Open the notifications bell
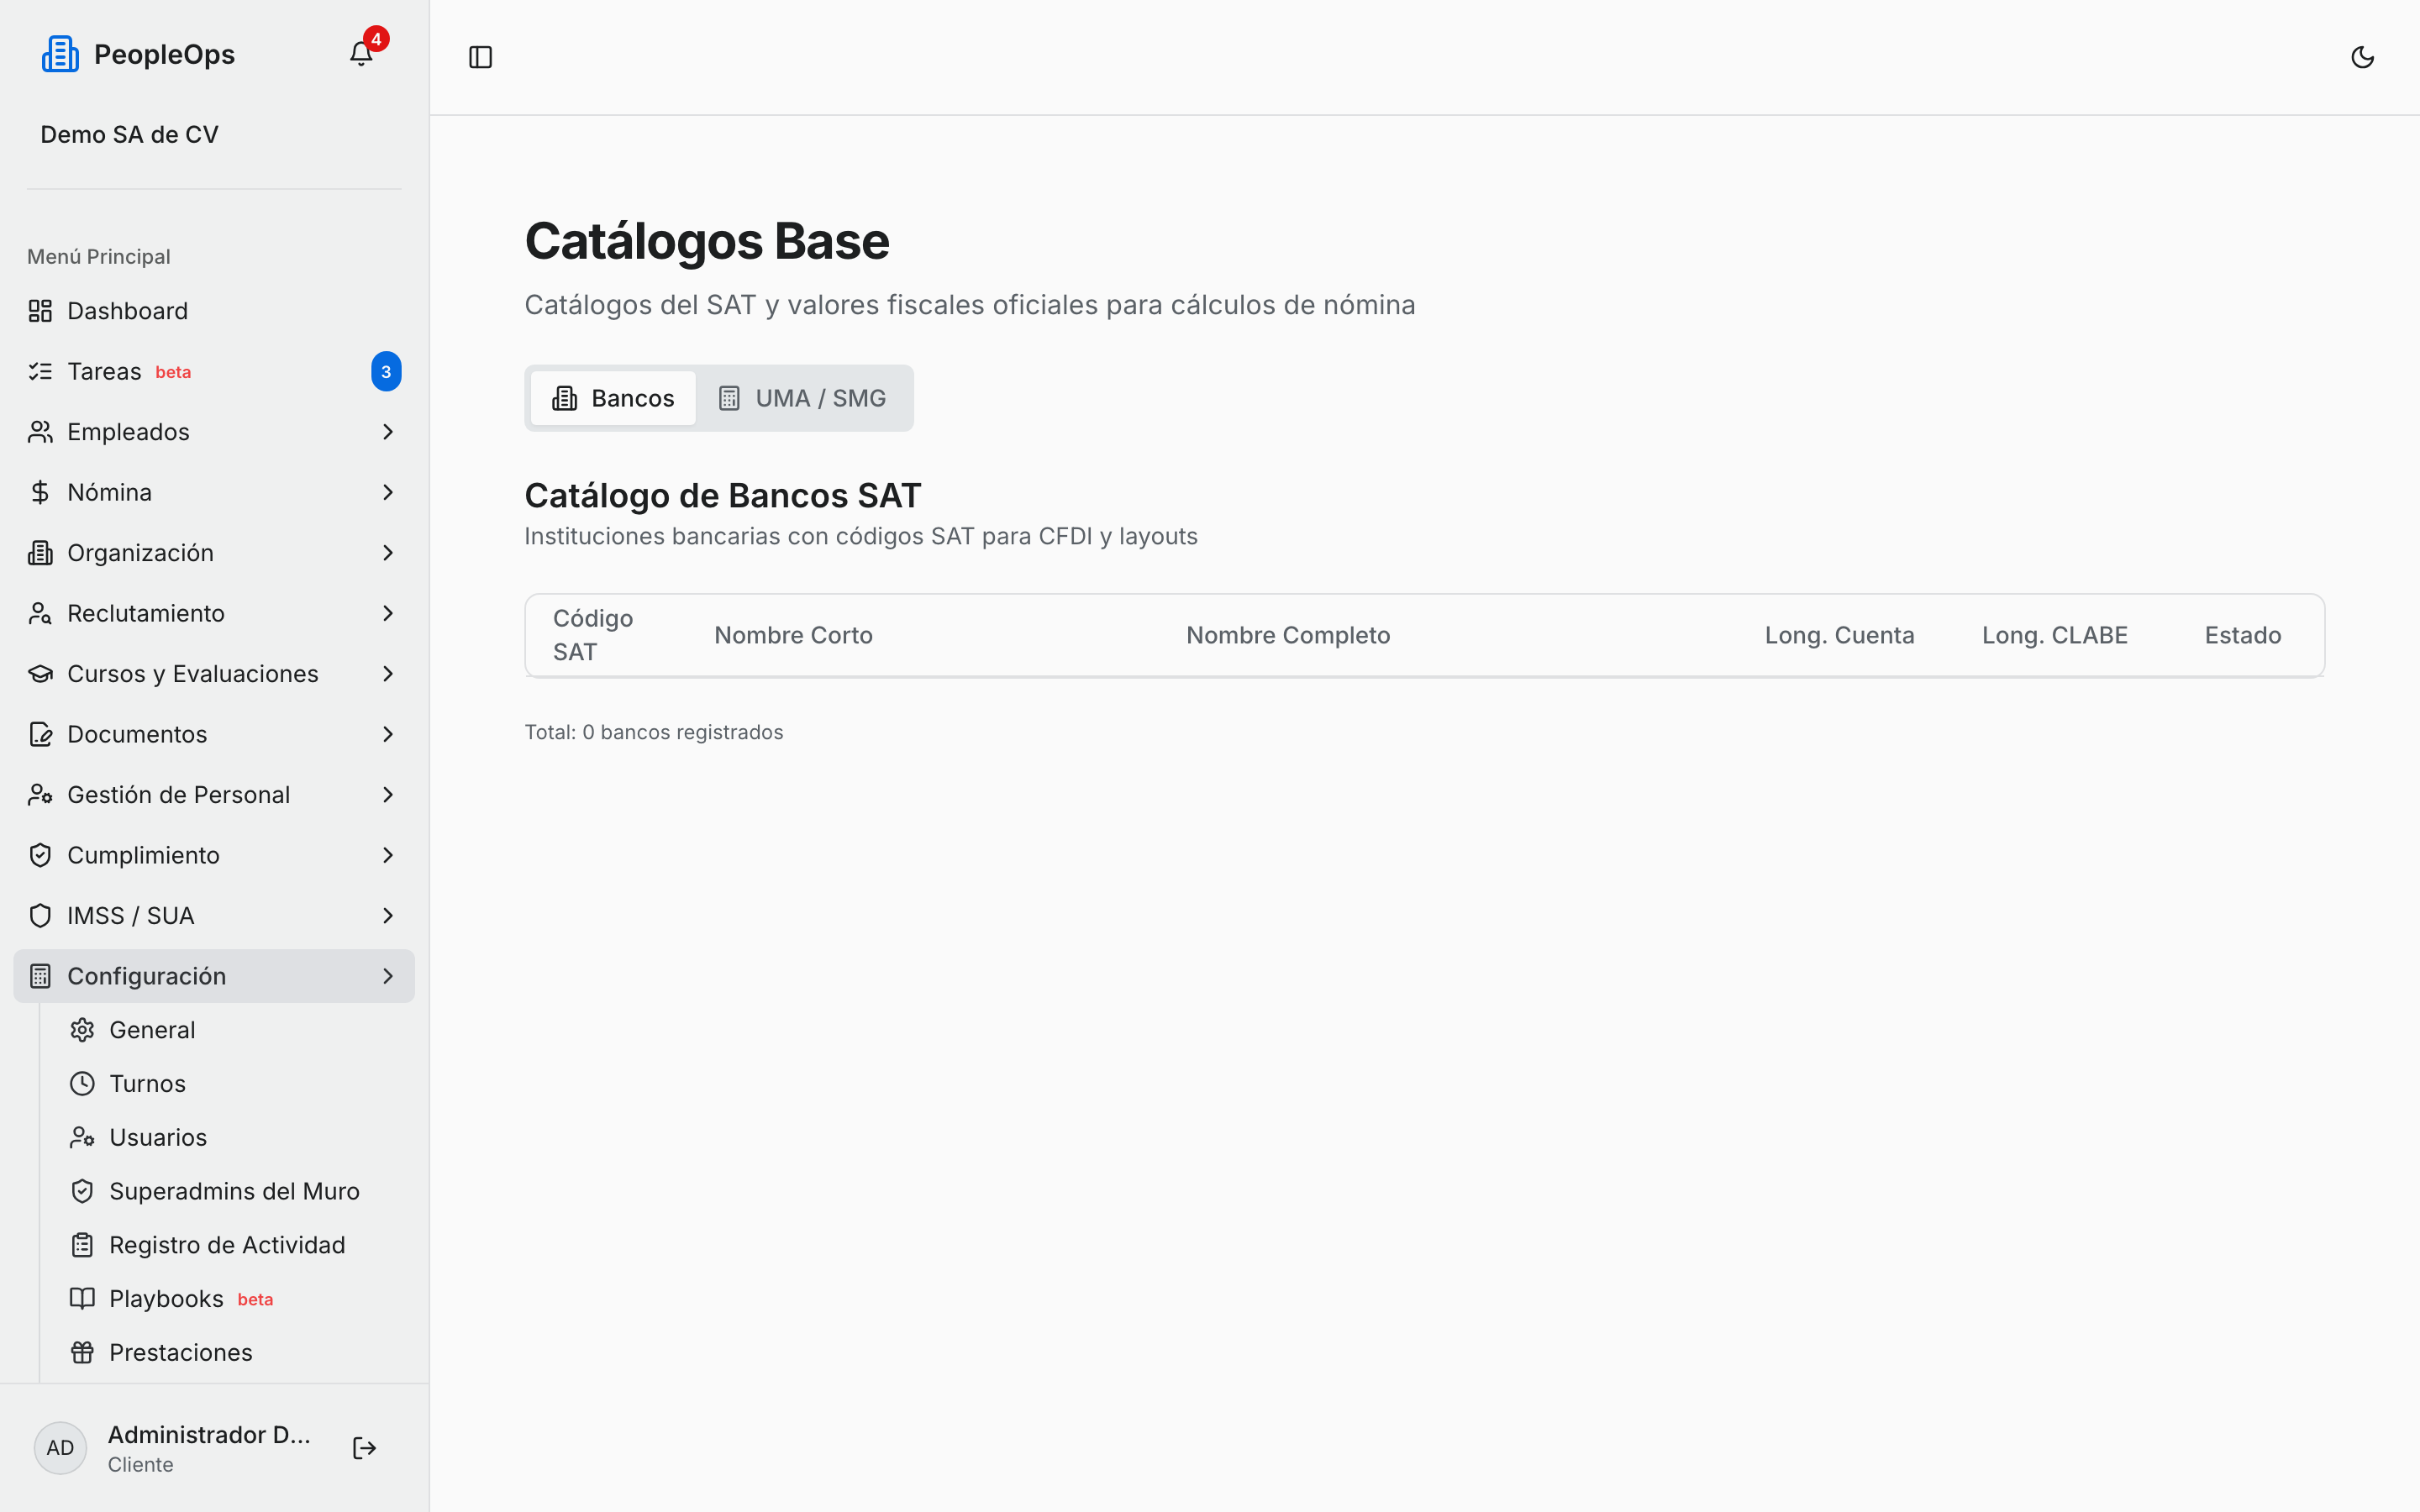Image resolution: width=2420 pixels, height=1512 pixels. tap(361, 54)
